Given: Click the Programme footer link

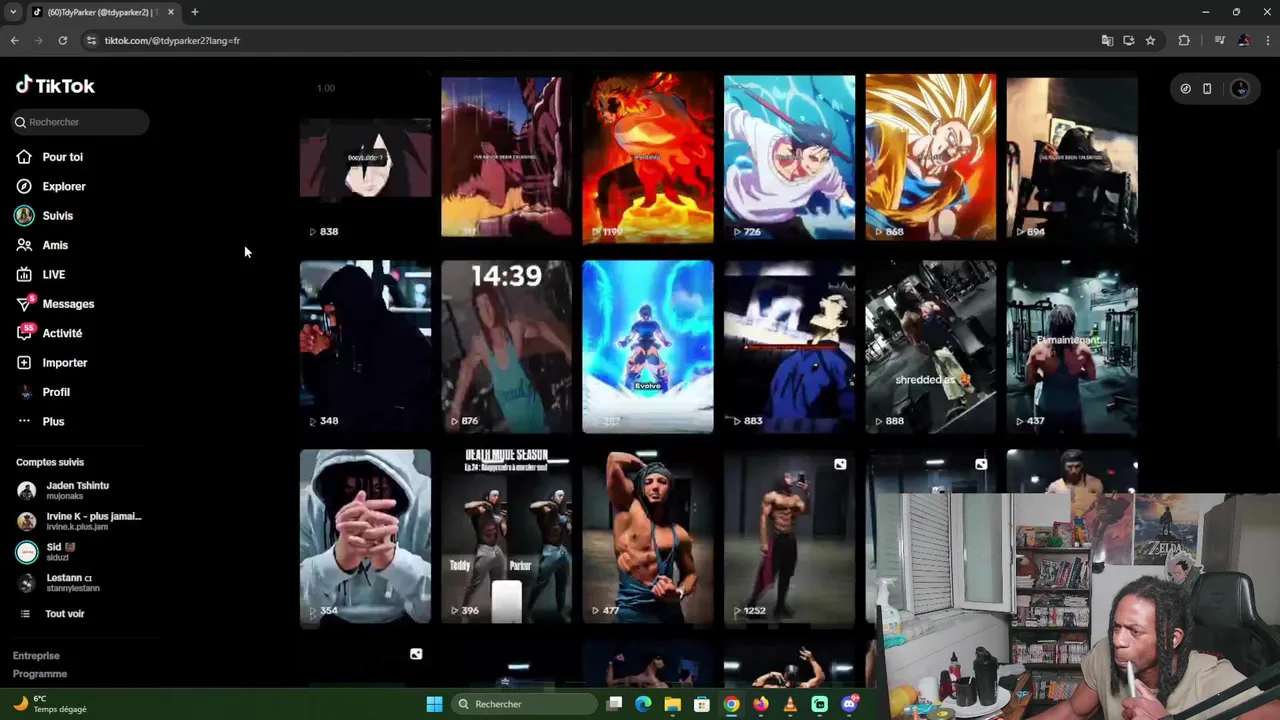Looking at the screenshot, I should point(40,674).
